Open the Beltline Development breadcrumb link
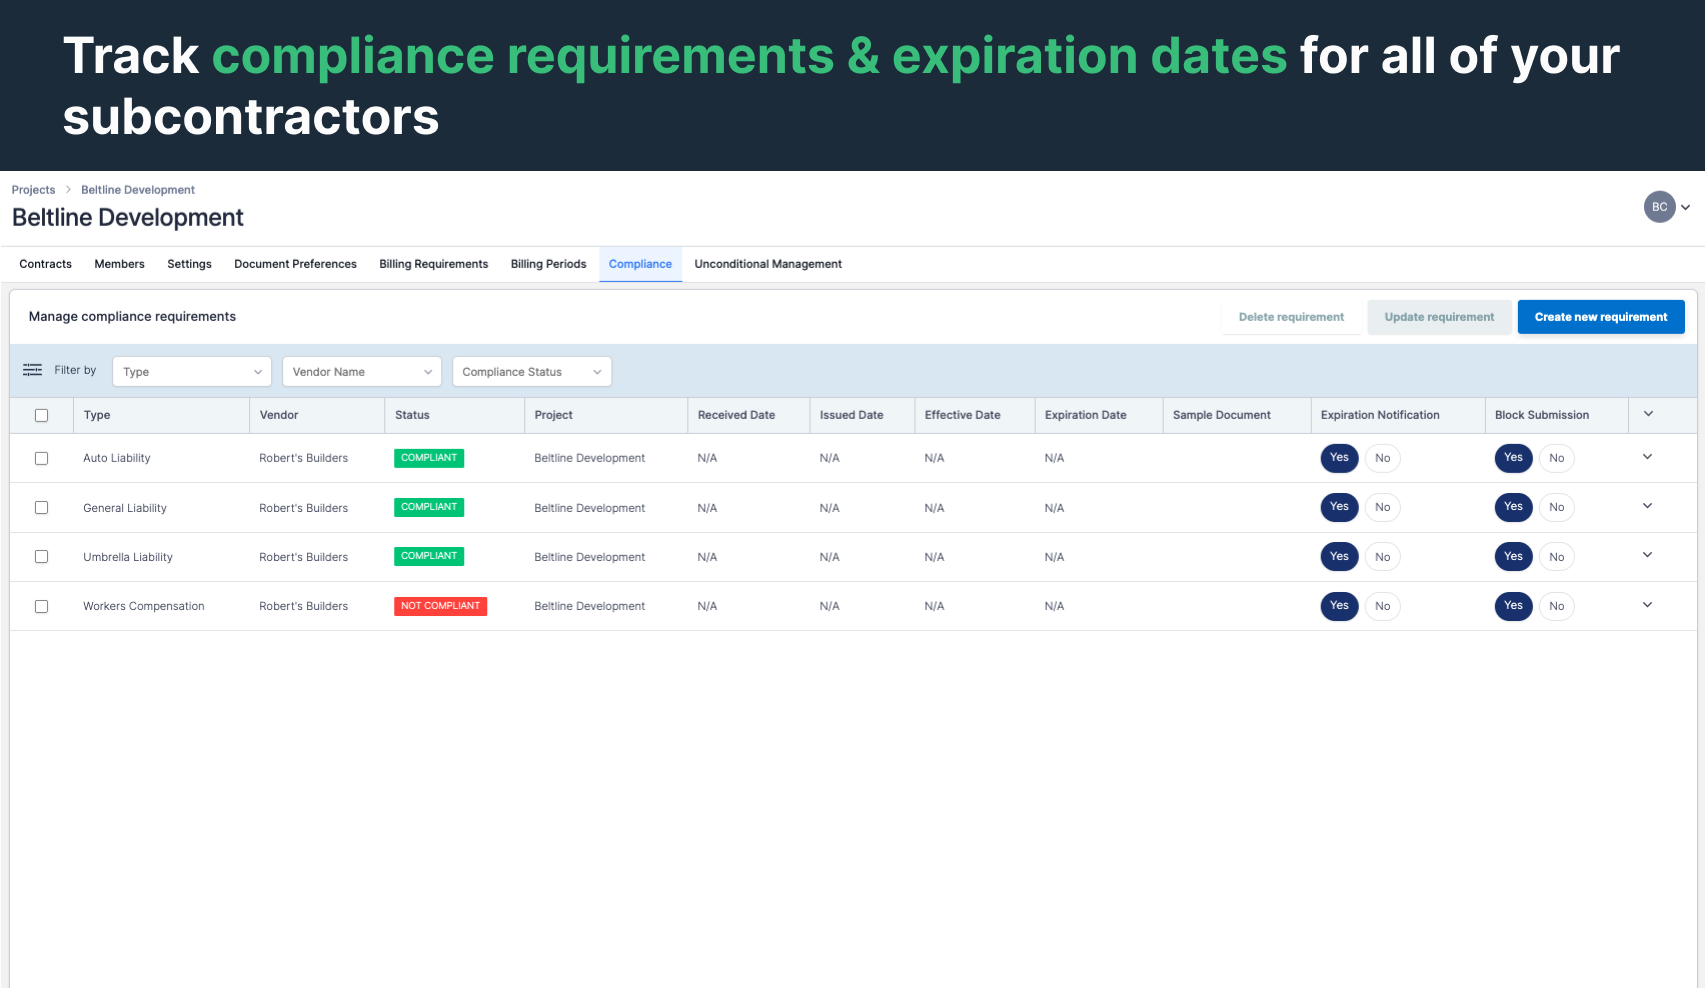Screen dimensions: 1705x988 (x=138, y=190)
